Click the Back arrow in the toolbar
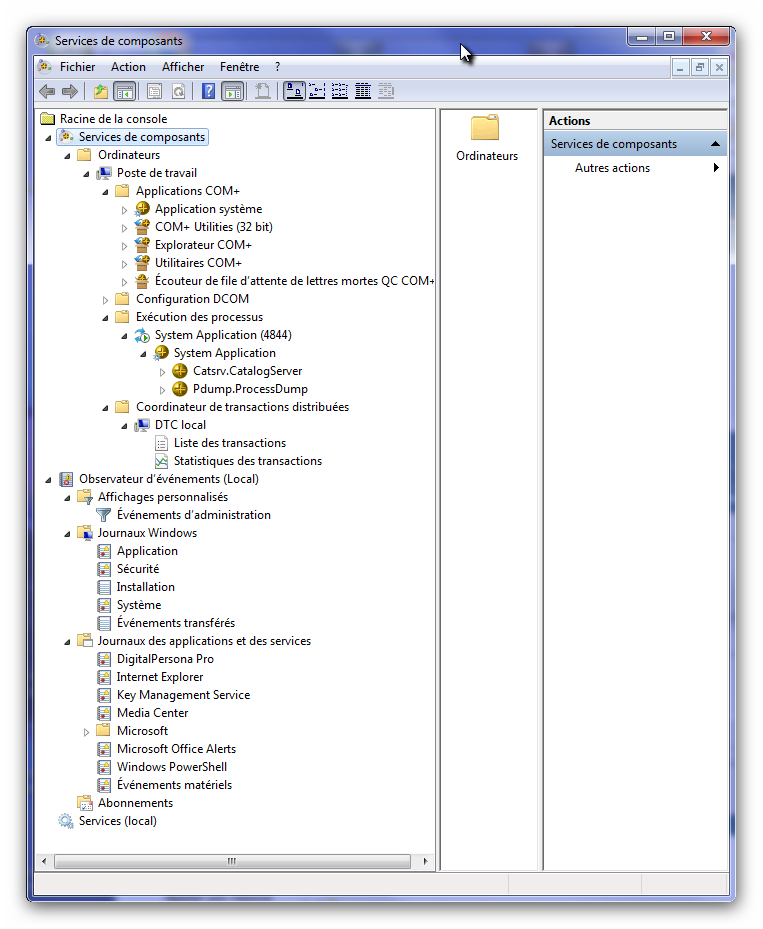The image size is (763, 929). [x=46, y=92]
